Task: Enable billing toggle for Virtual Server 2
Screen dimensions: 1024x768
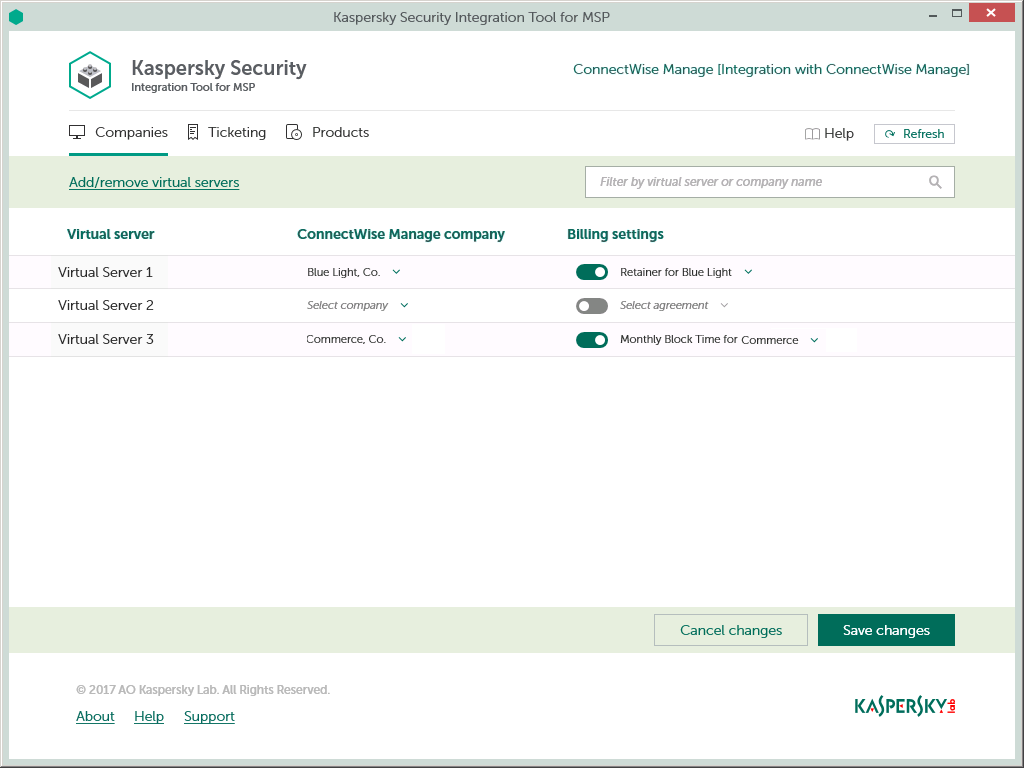Action: pyautogui.click(x=592, y=305)
